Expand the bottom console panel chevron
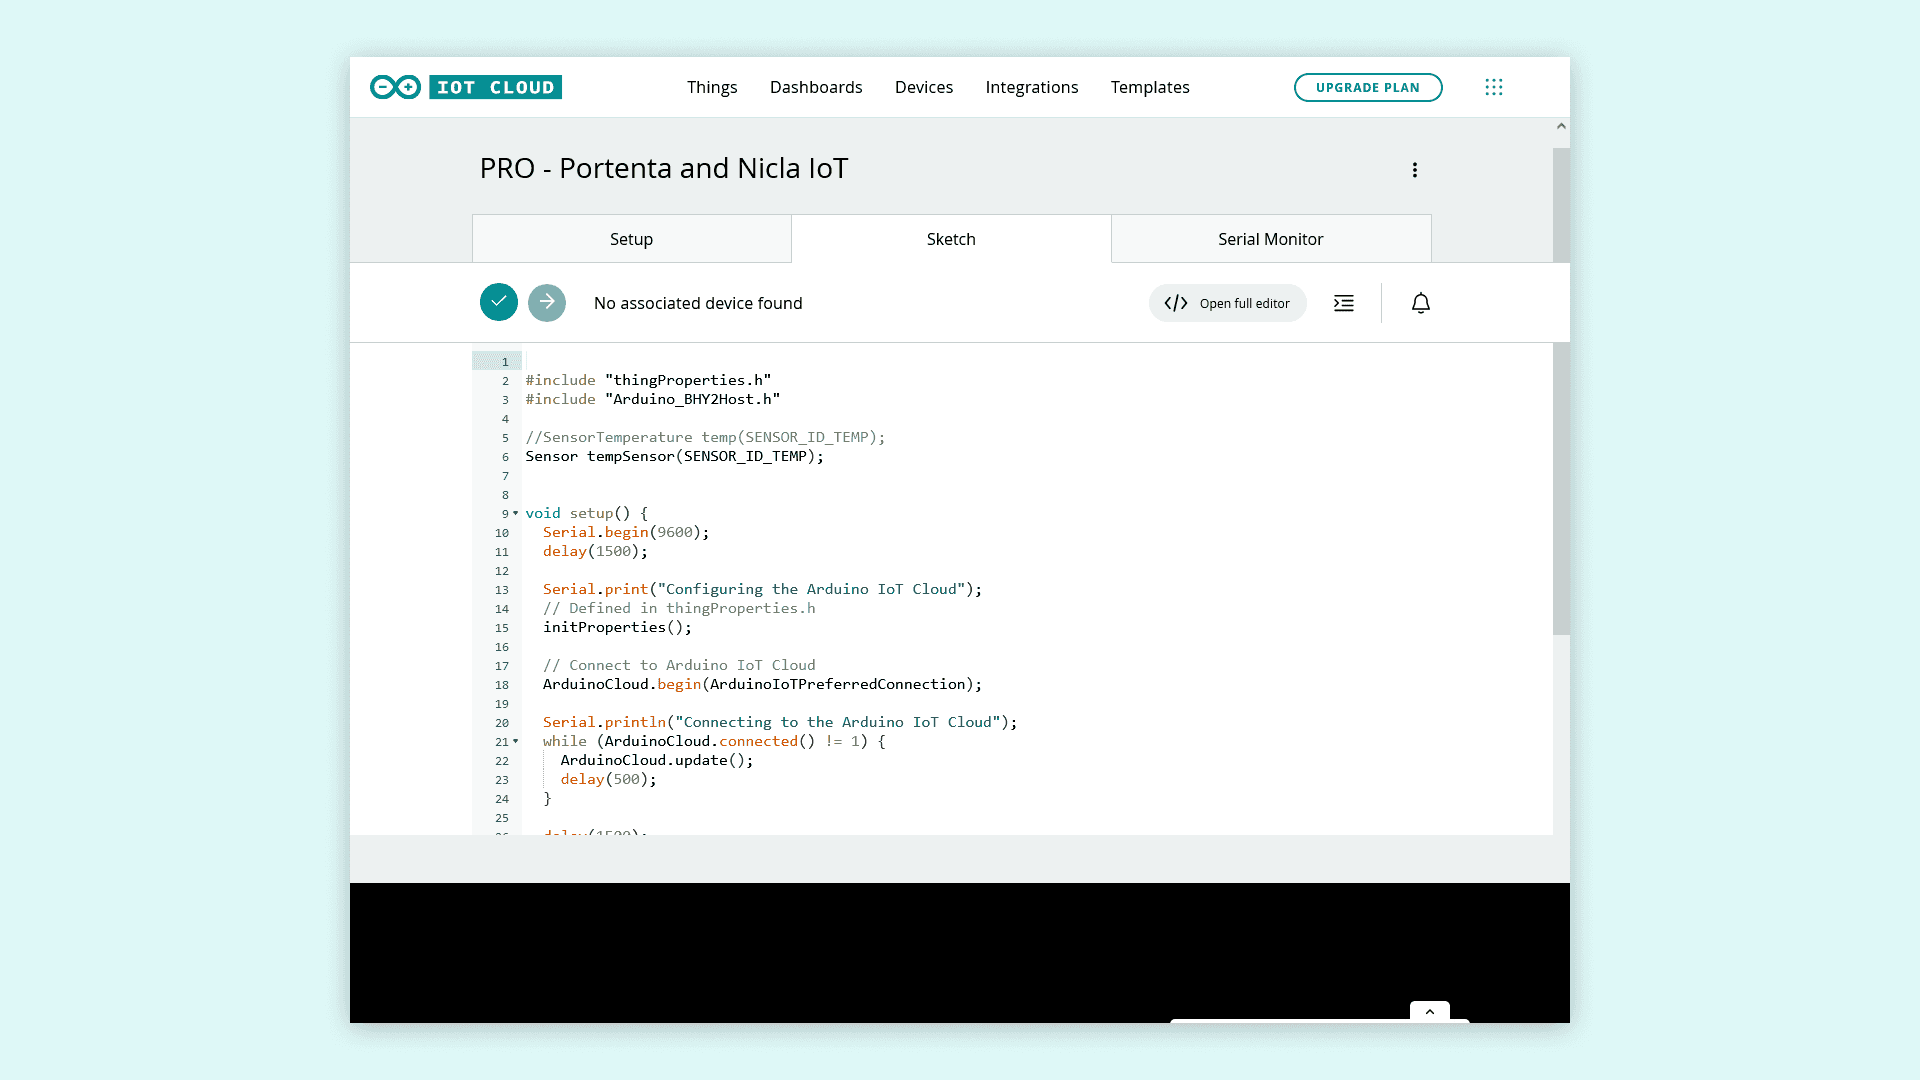Screen dimensions: 1920x1080 point(1429,1012)
